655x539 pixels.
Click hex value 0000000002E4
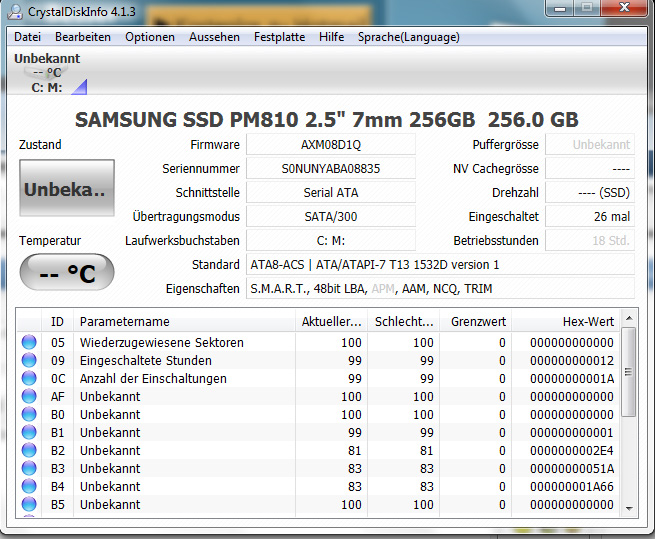pos(571,450)
